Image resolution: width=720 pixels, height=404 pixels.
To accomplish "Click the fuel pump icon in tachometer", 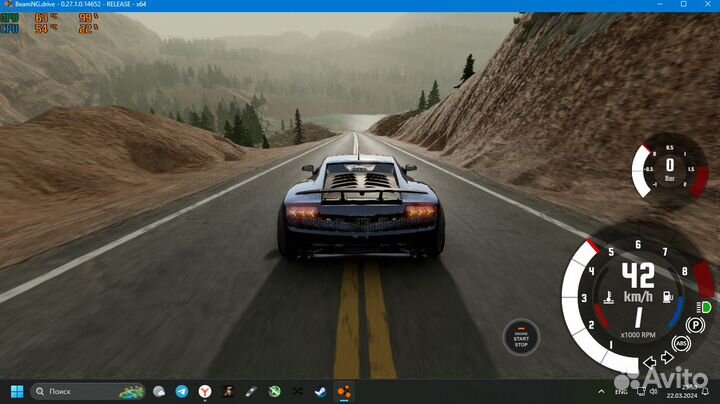I will pyautogui.click(x=668, y=297).
